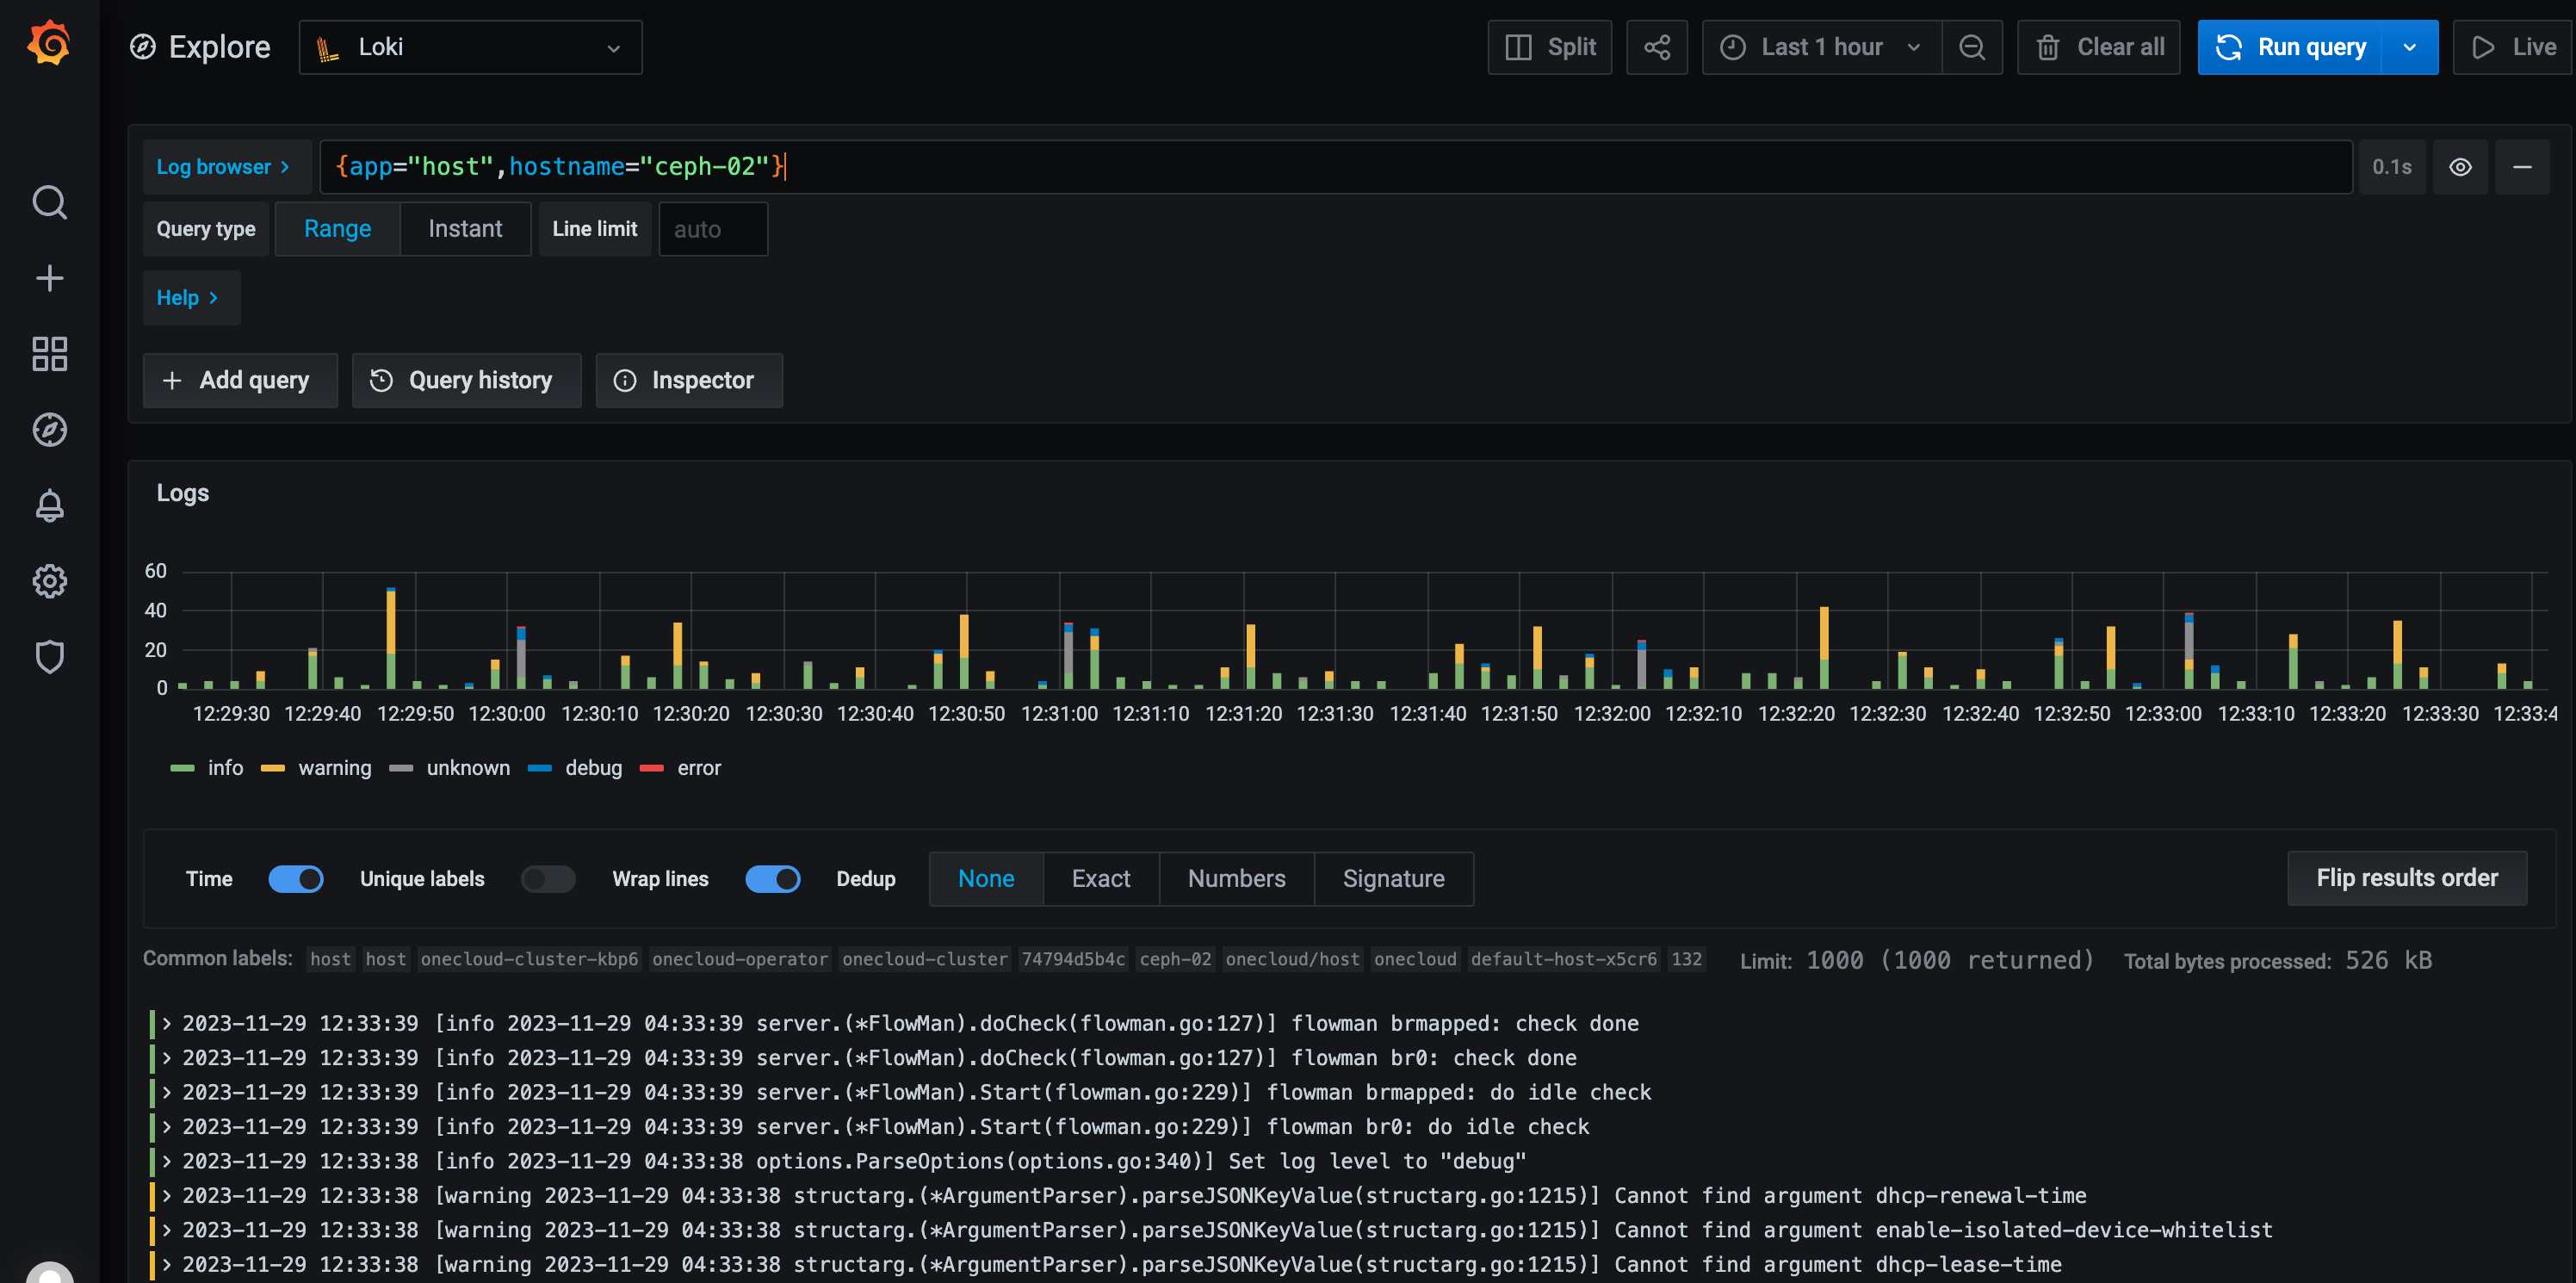The width and height of the screenshot is (2576, 1283).
Task: Open the Loki data source dropdown
Action: click(x=470, y=47)
